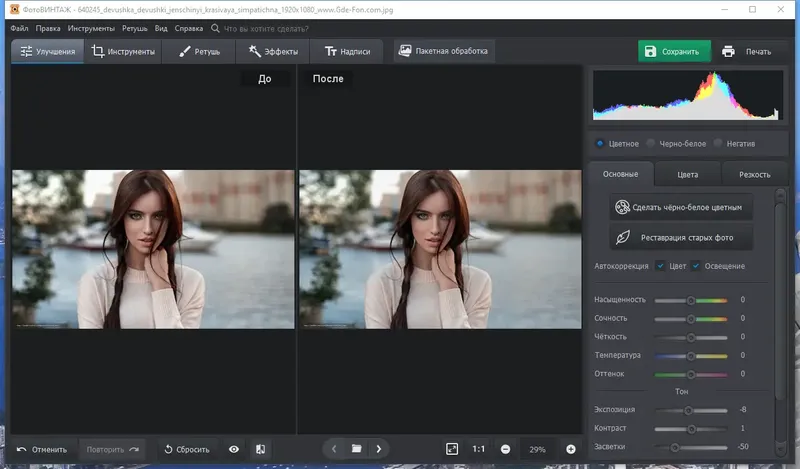Image resolution: width=800 pixels, height=469 pixels.
Task: Select the Черно-белое radio option
Action: (651, 143)
